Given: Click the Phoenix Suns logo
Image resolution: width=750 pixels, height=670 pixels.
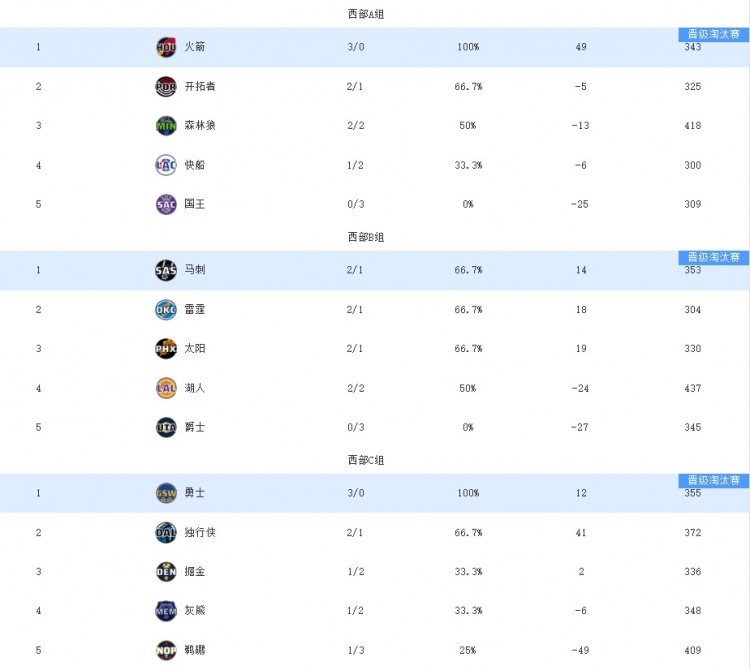Looking at the screenshot, I should point(166,349).
